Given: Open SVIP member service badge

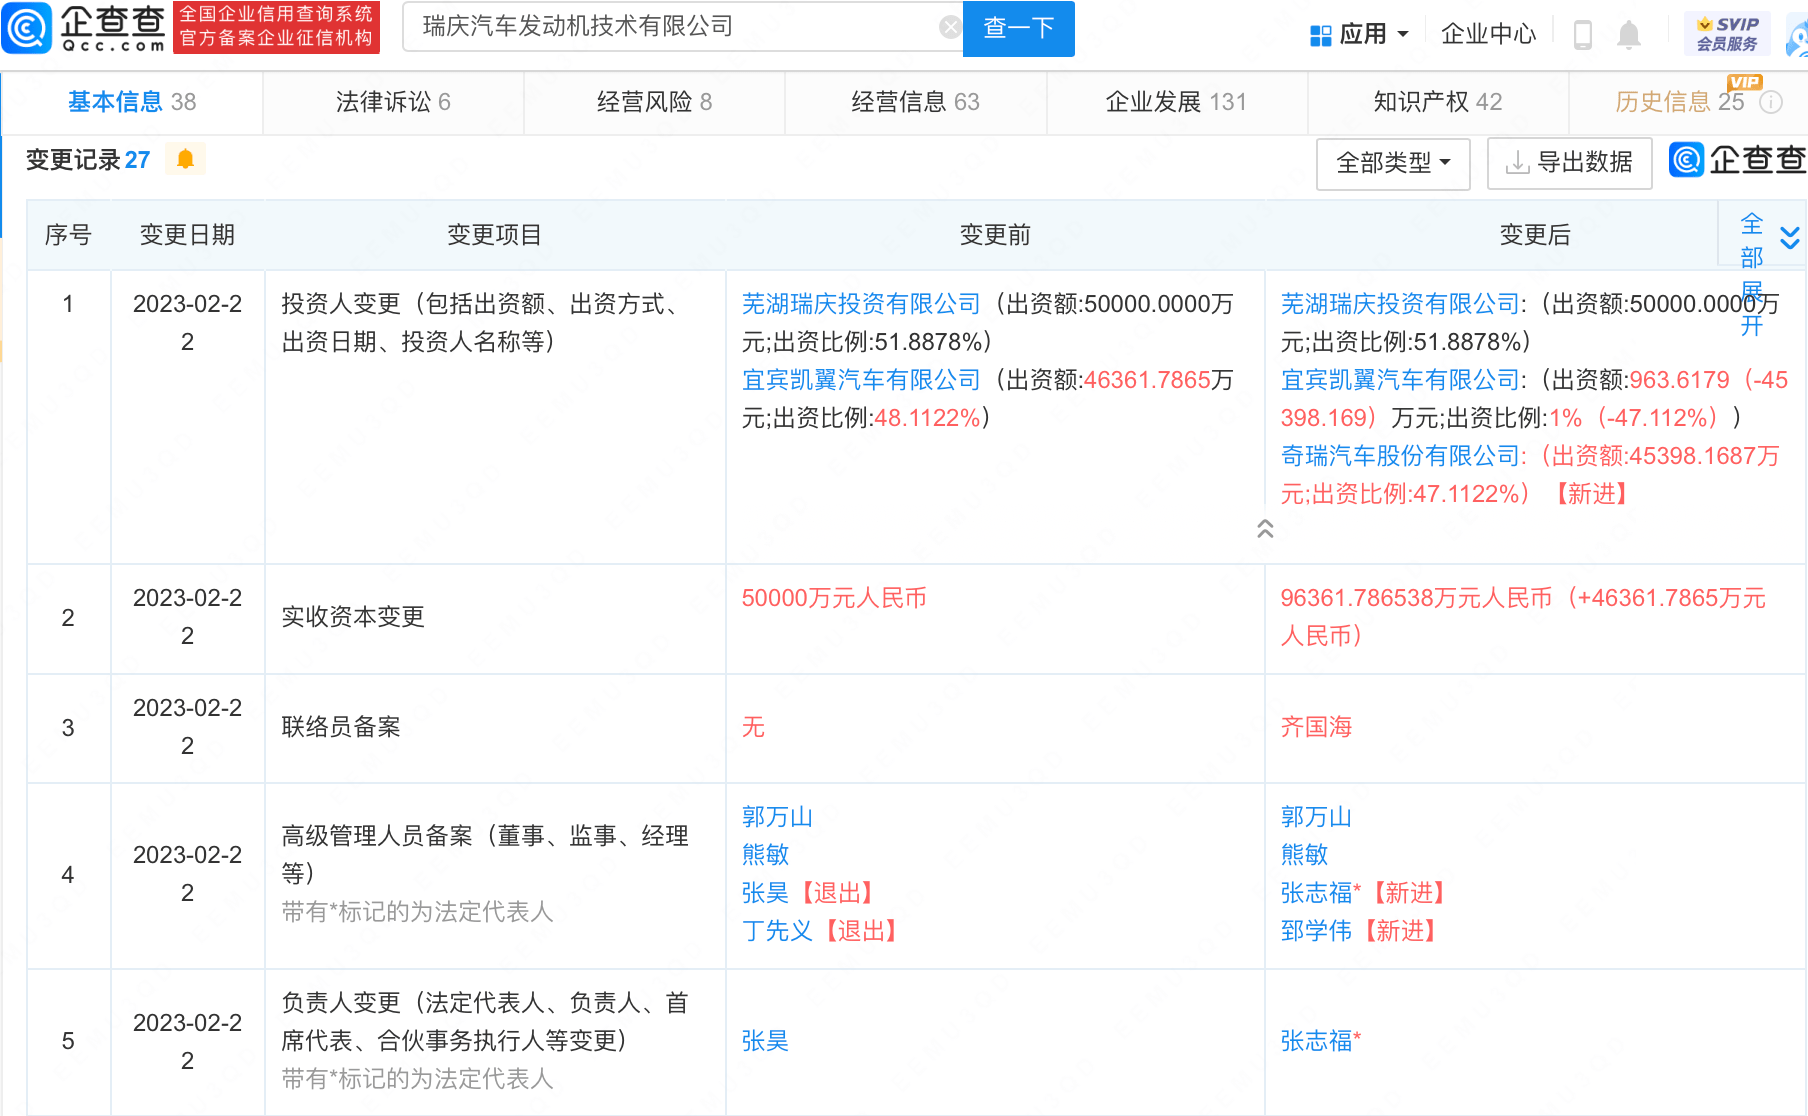Looking at the screenshot, I should point(1727,34).
